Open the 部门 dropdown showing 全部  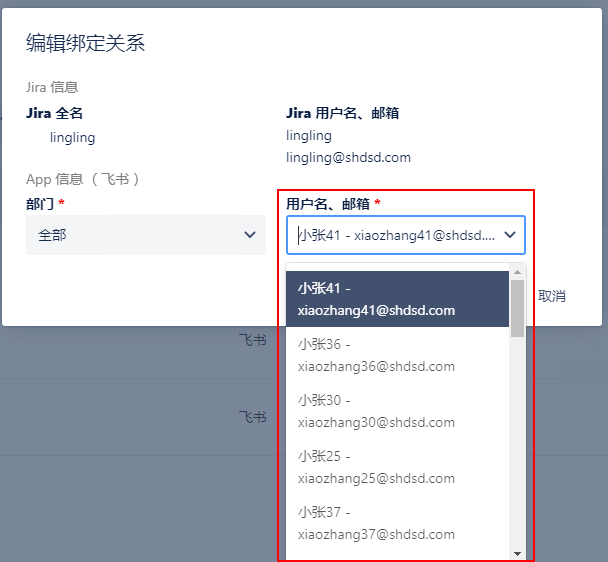145,235
